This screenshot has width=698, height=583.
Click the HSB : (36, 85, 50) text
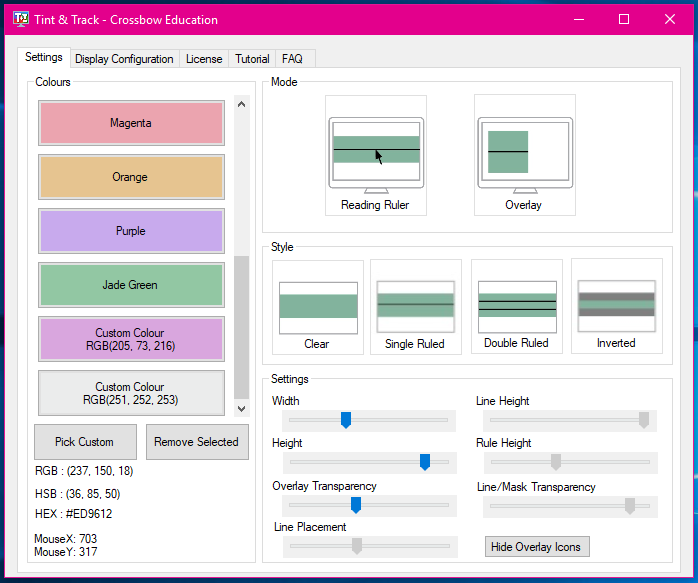(x=77, y=494)
